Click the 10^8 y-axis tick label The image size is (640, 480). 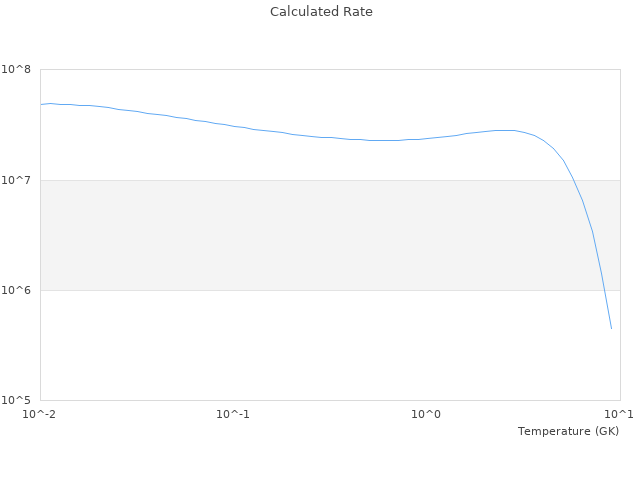point(16,70)
